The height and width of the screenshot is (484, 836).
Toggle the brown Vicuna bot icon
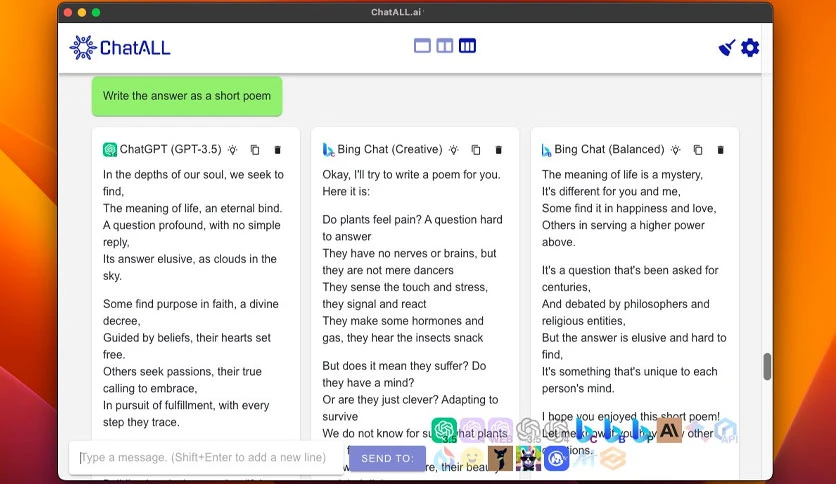coord(500,458)
